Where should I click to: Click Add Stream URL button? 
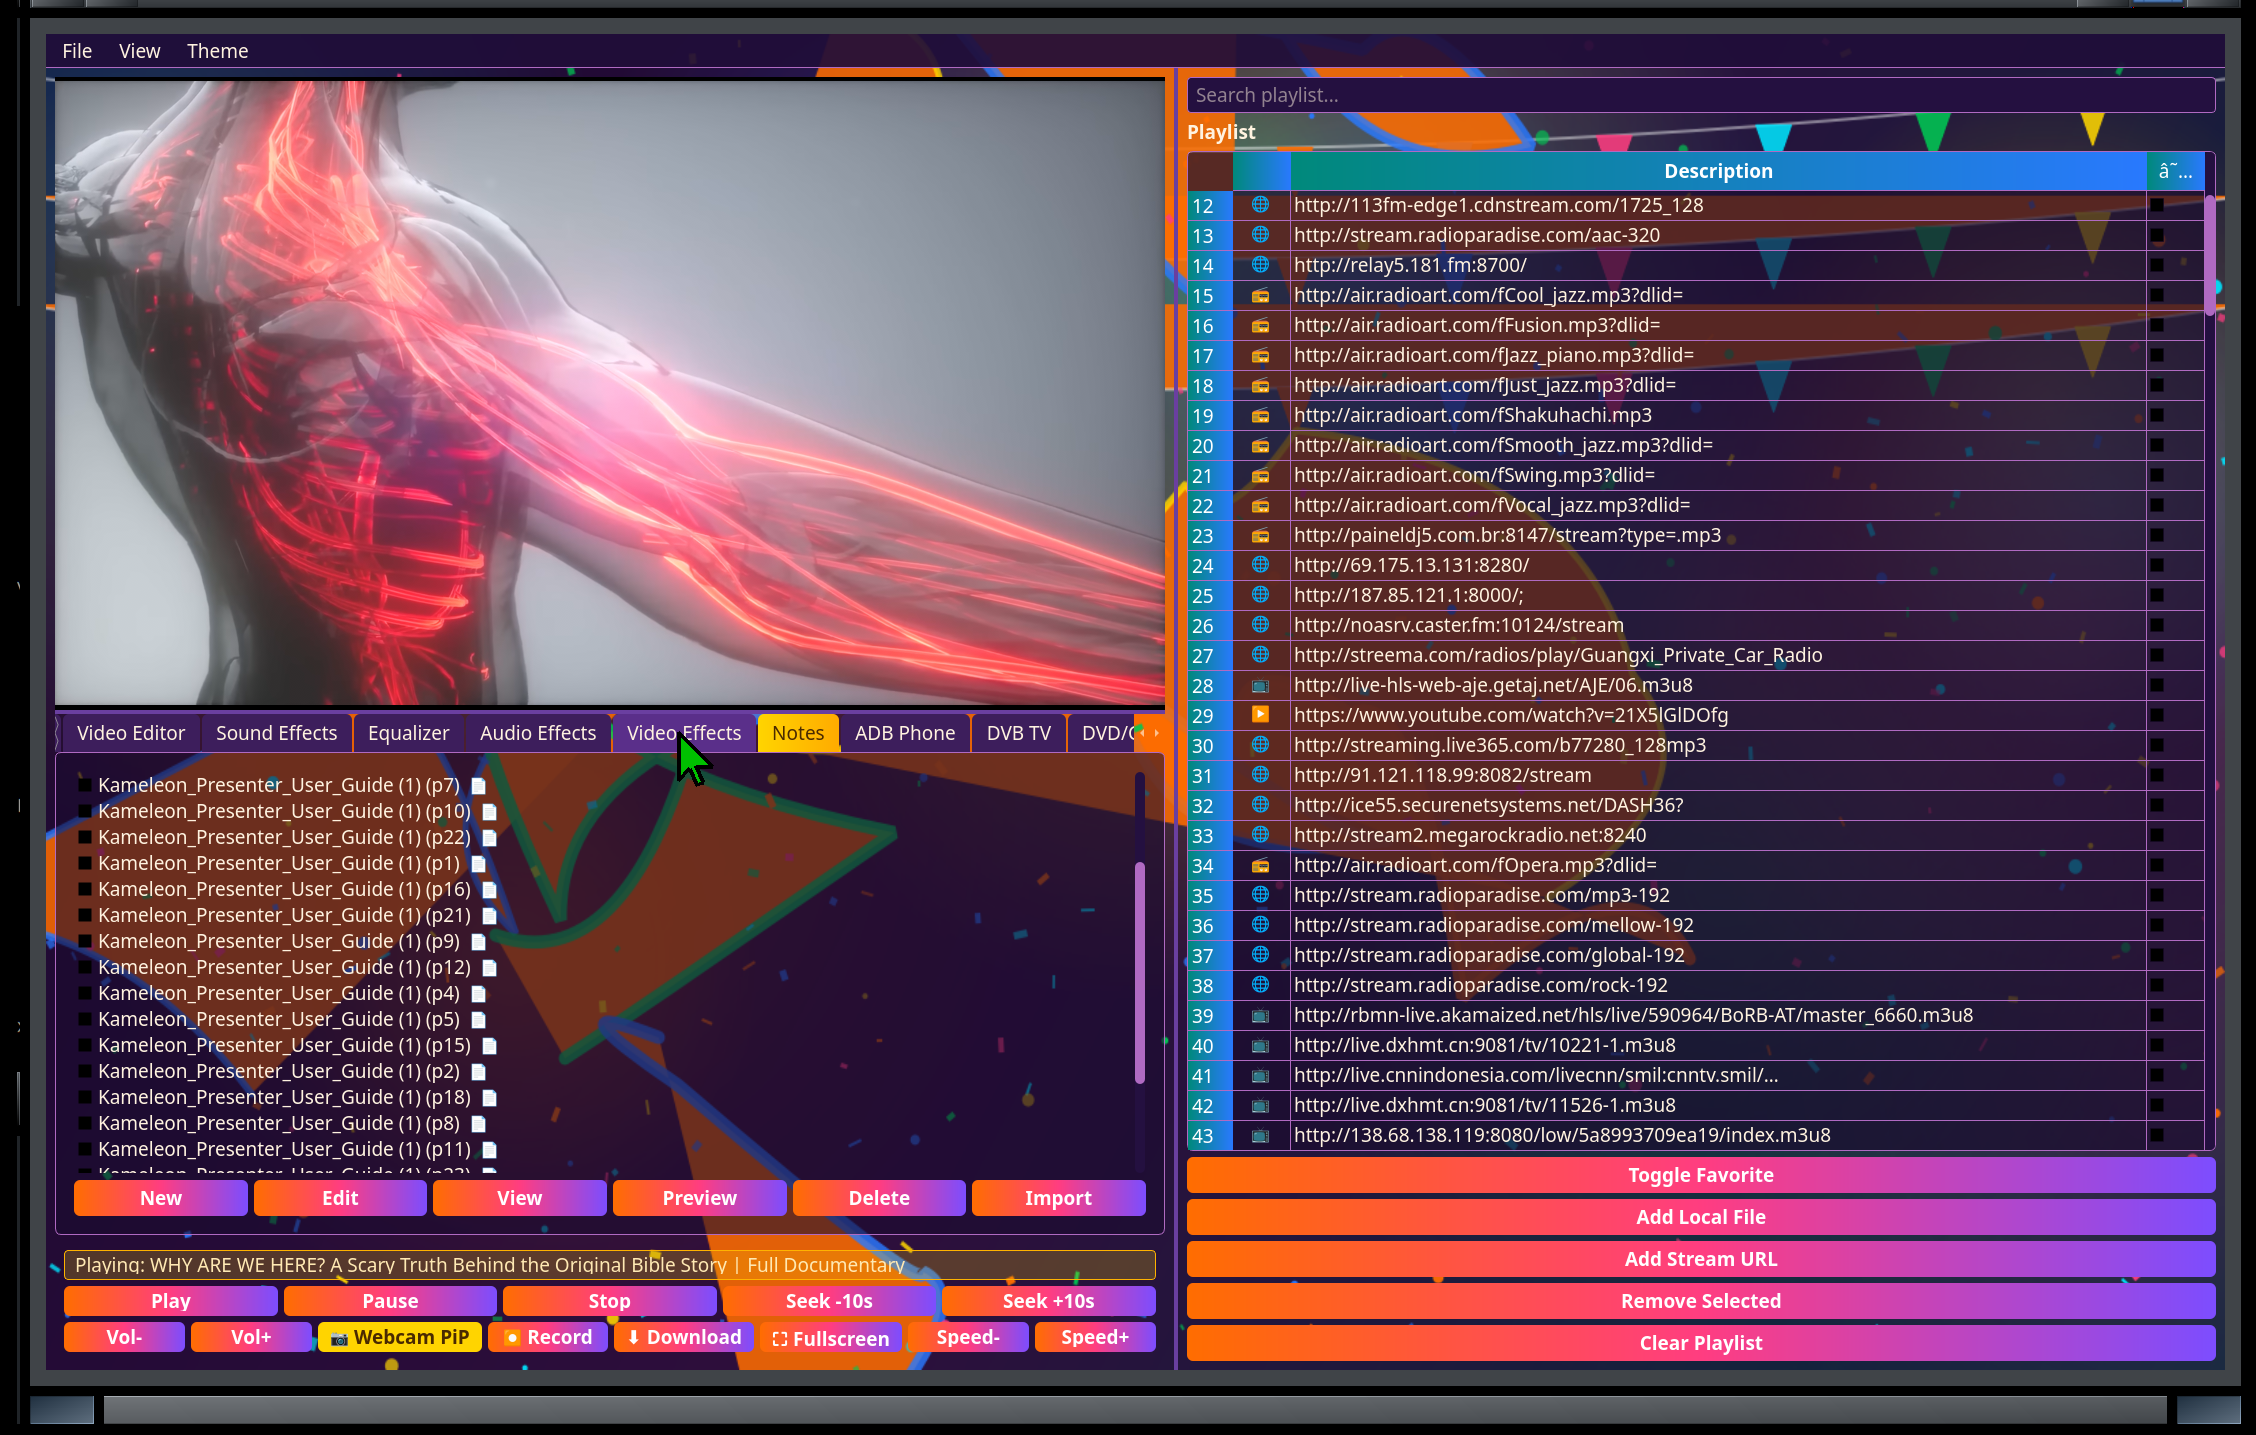click(x=1700, y=1259)
